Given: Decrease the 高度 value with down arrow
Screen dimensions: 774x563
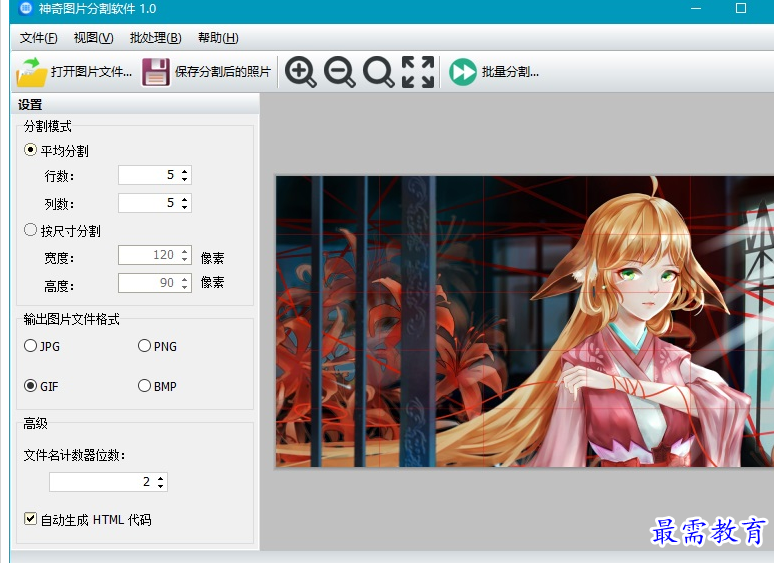Looking at the screenshot, I should (185, 287).
